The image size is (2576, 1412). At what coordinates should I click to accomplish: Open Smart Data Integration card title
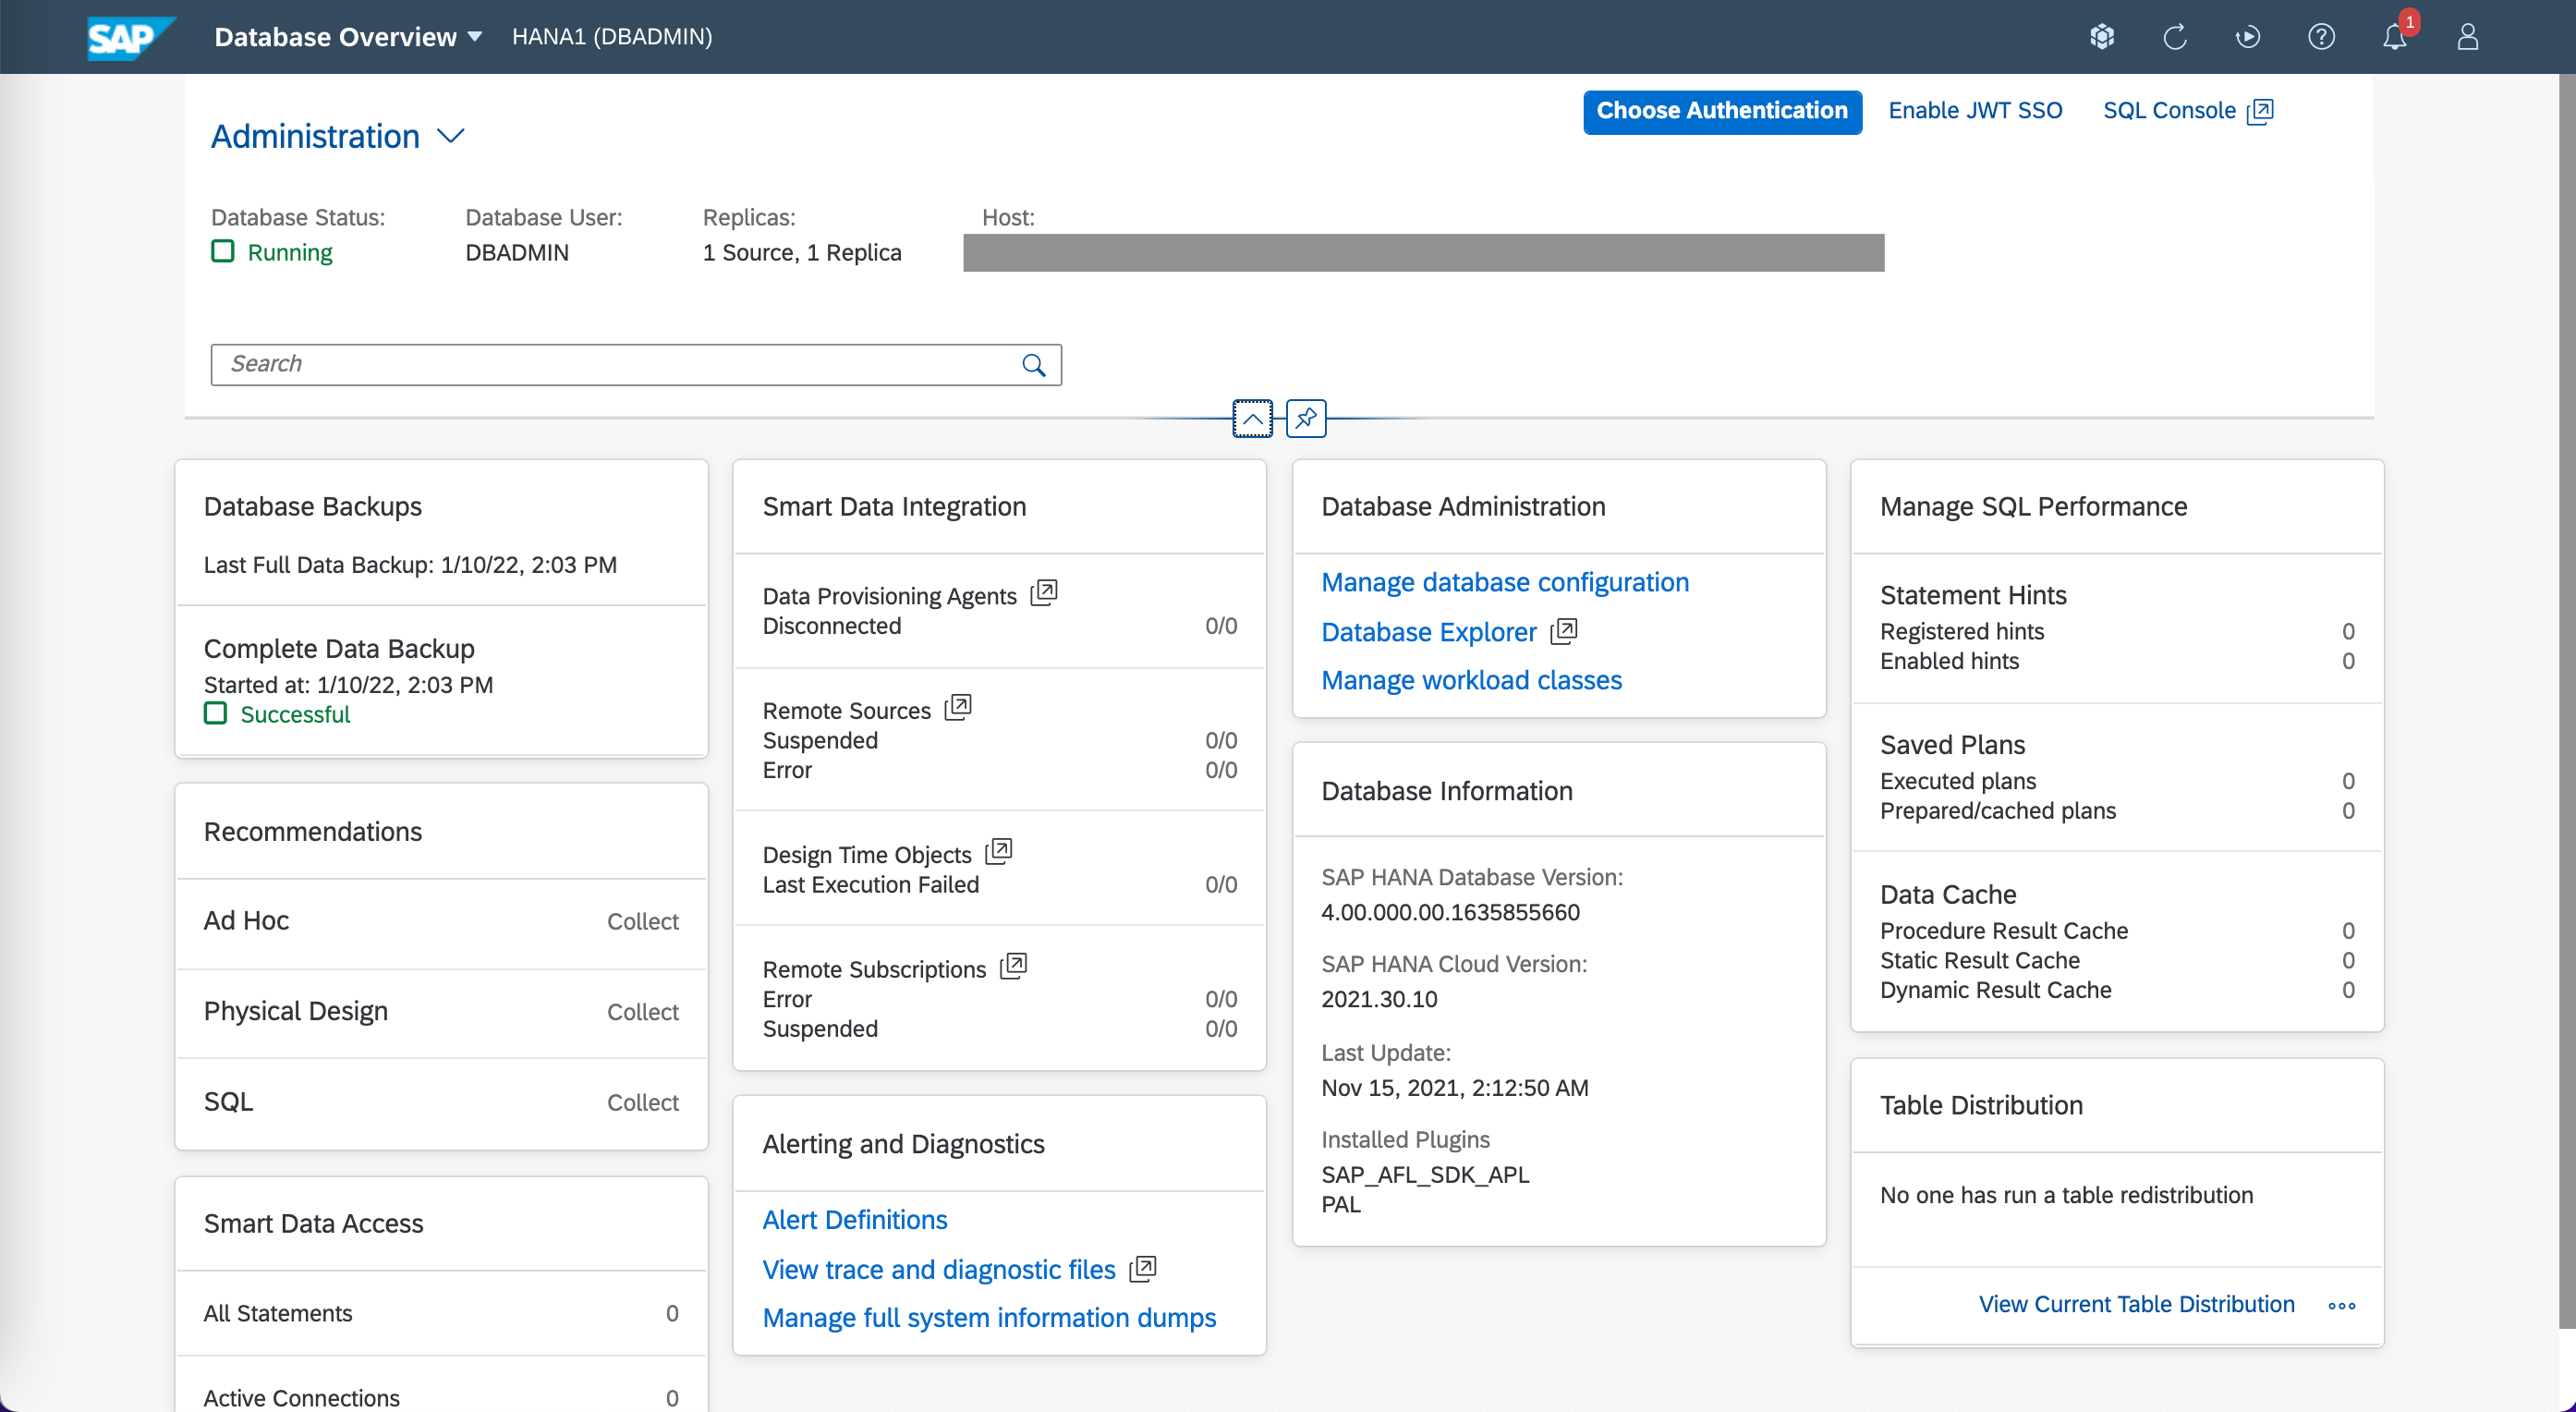point(894,507)
